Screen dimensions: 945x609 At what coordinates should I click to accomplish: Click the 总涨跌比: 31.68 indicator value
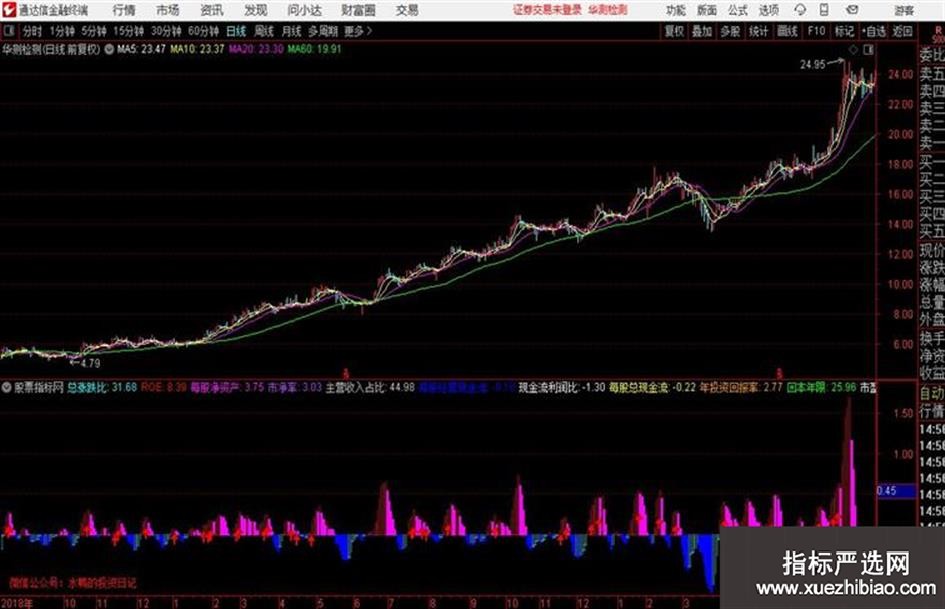coord(102,387)
